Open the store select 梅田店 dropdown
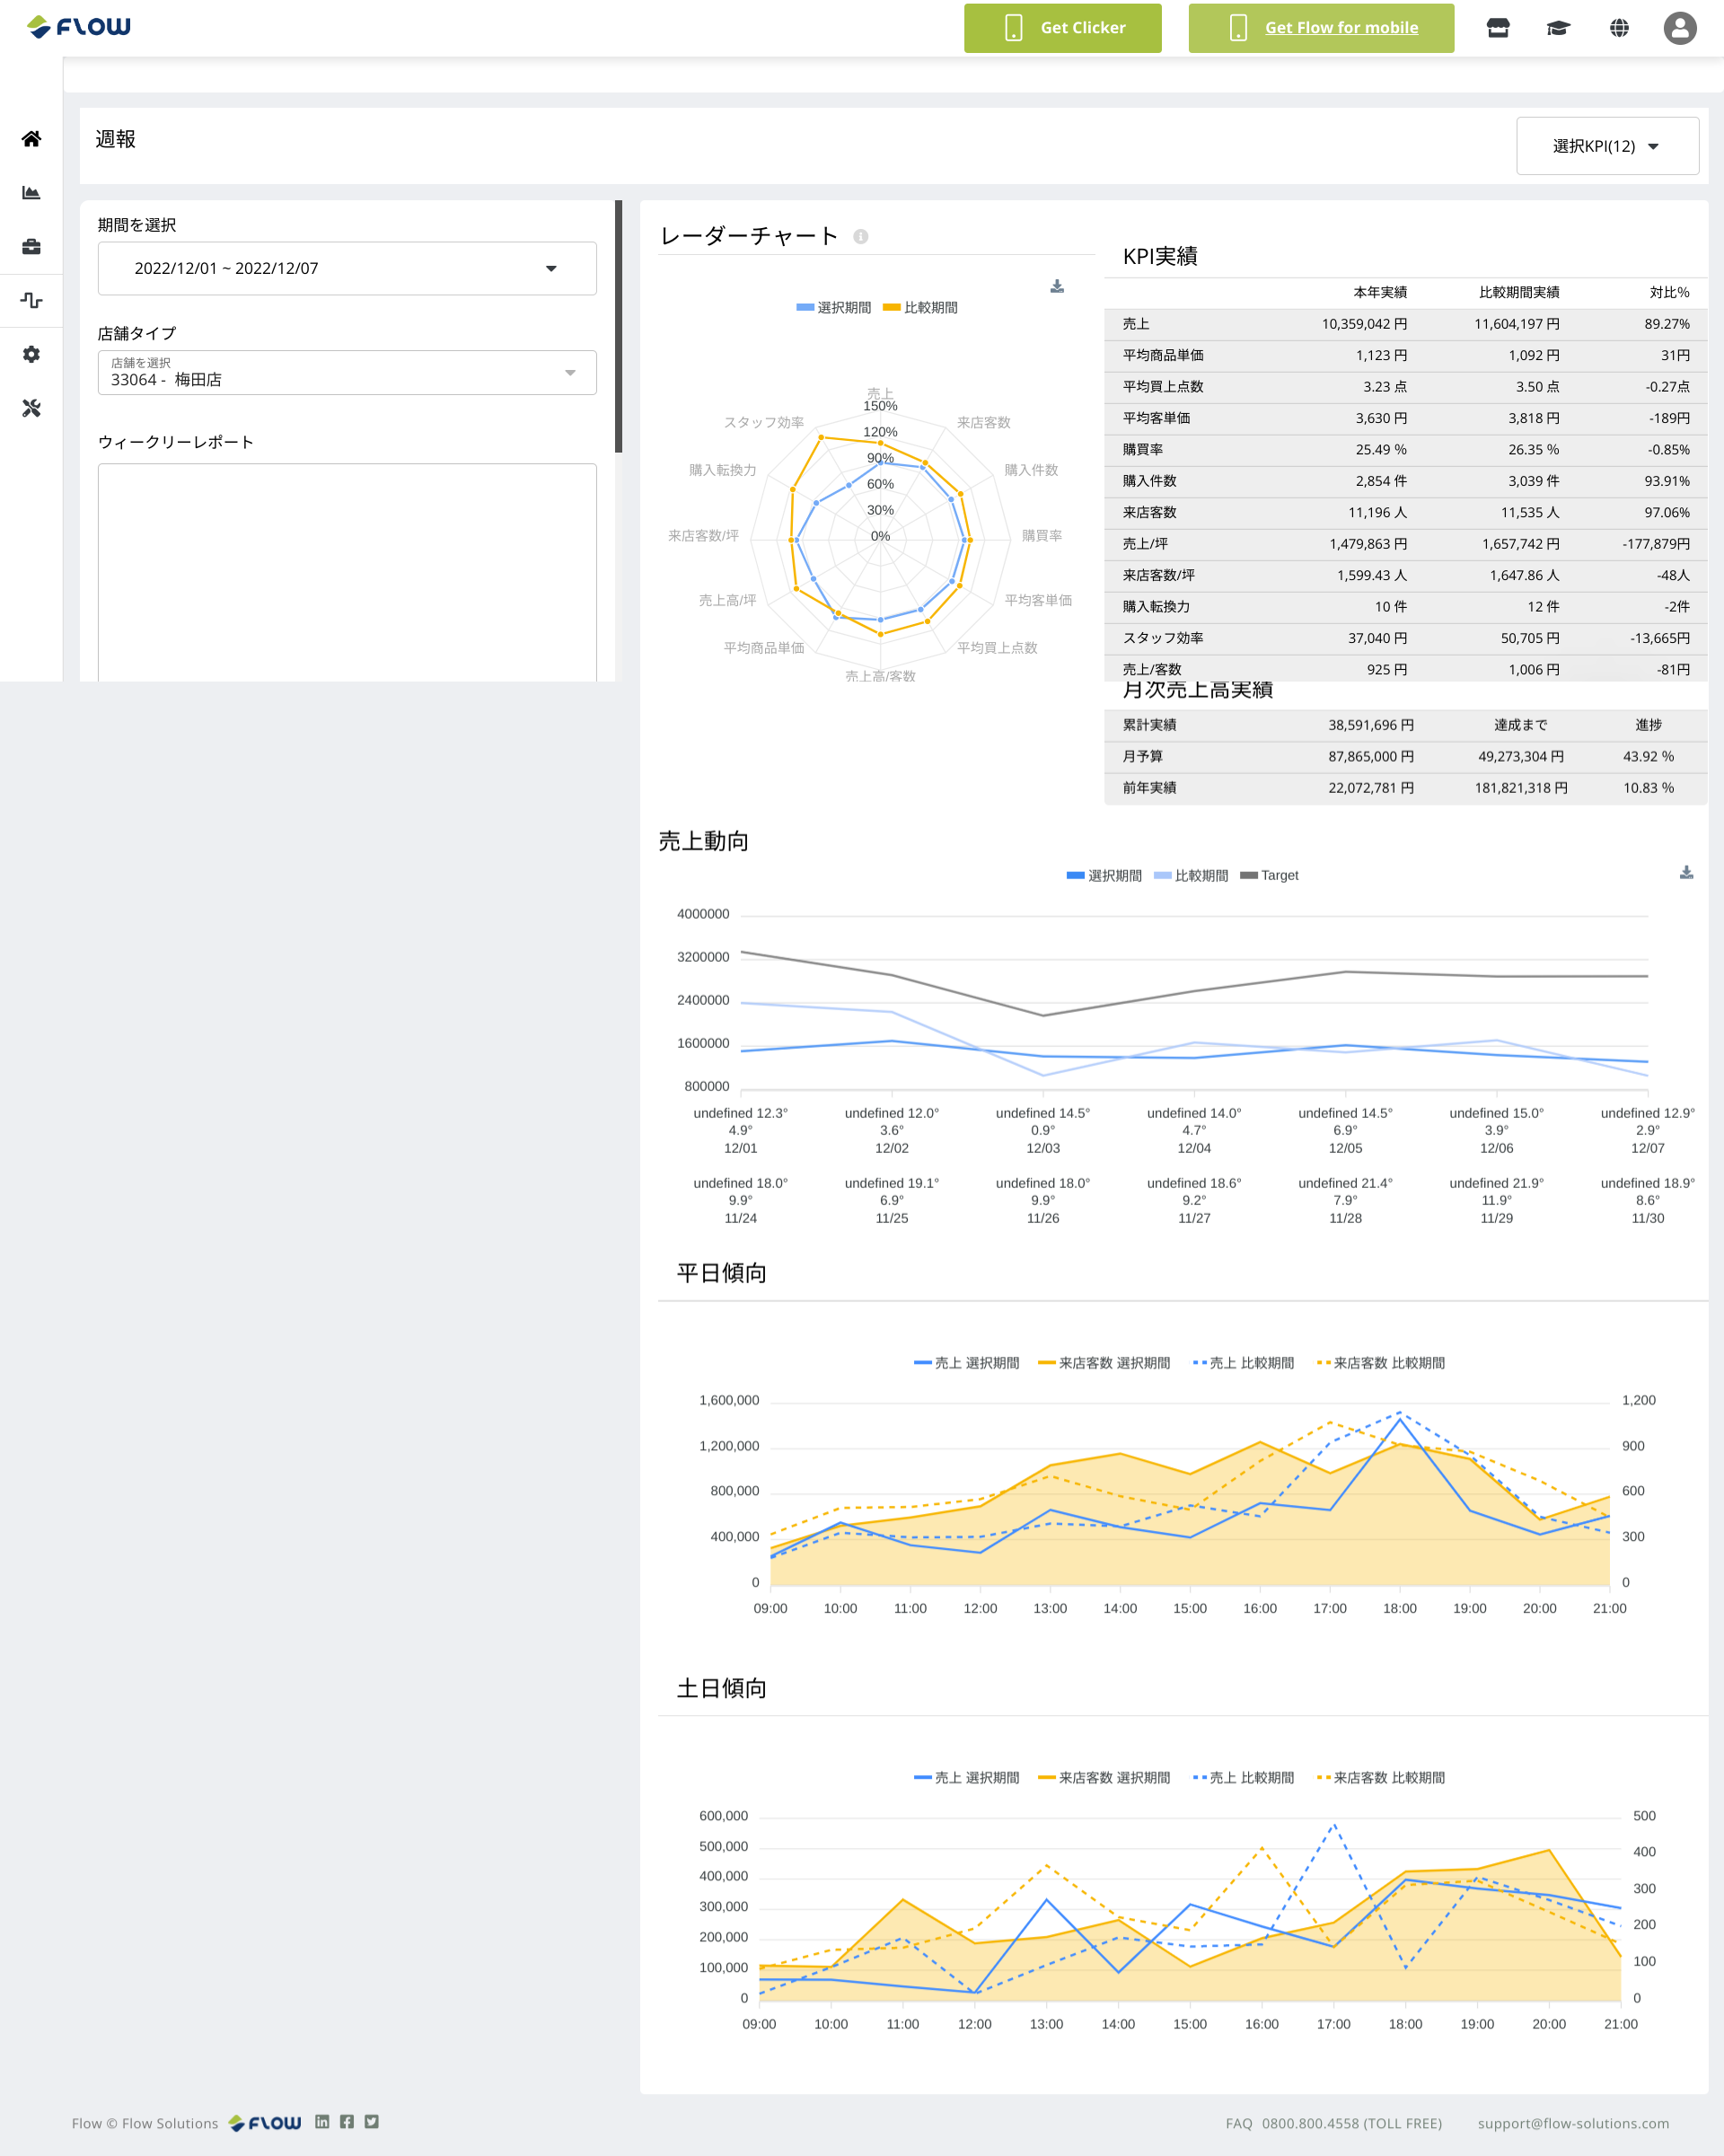Screen dimensions: 1724x2156 click(x=347, y=372)
